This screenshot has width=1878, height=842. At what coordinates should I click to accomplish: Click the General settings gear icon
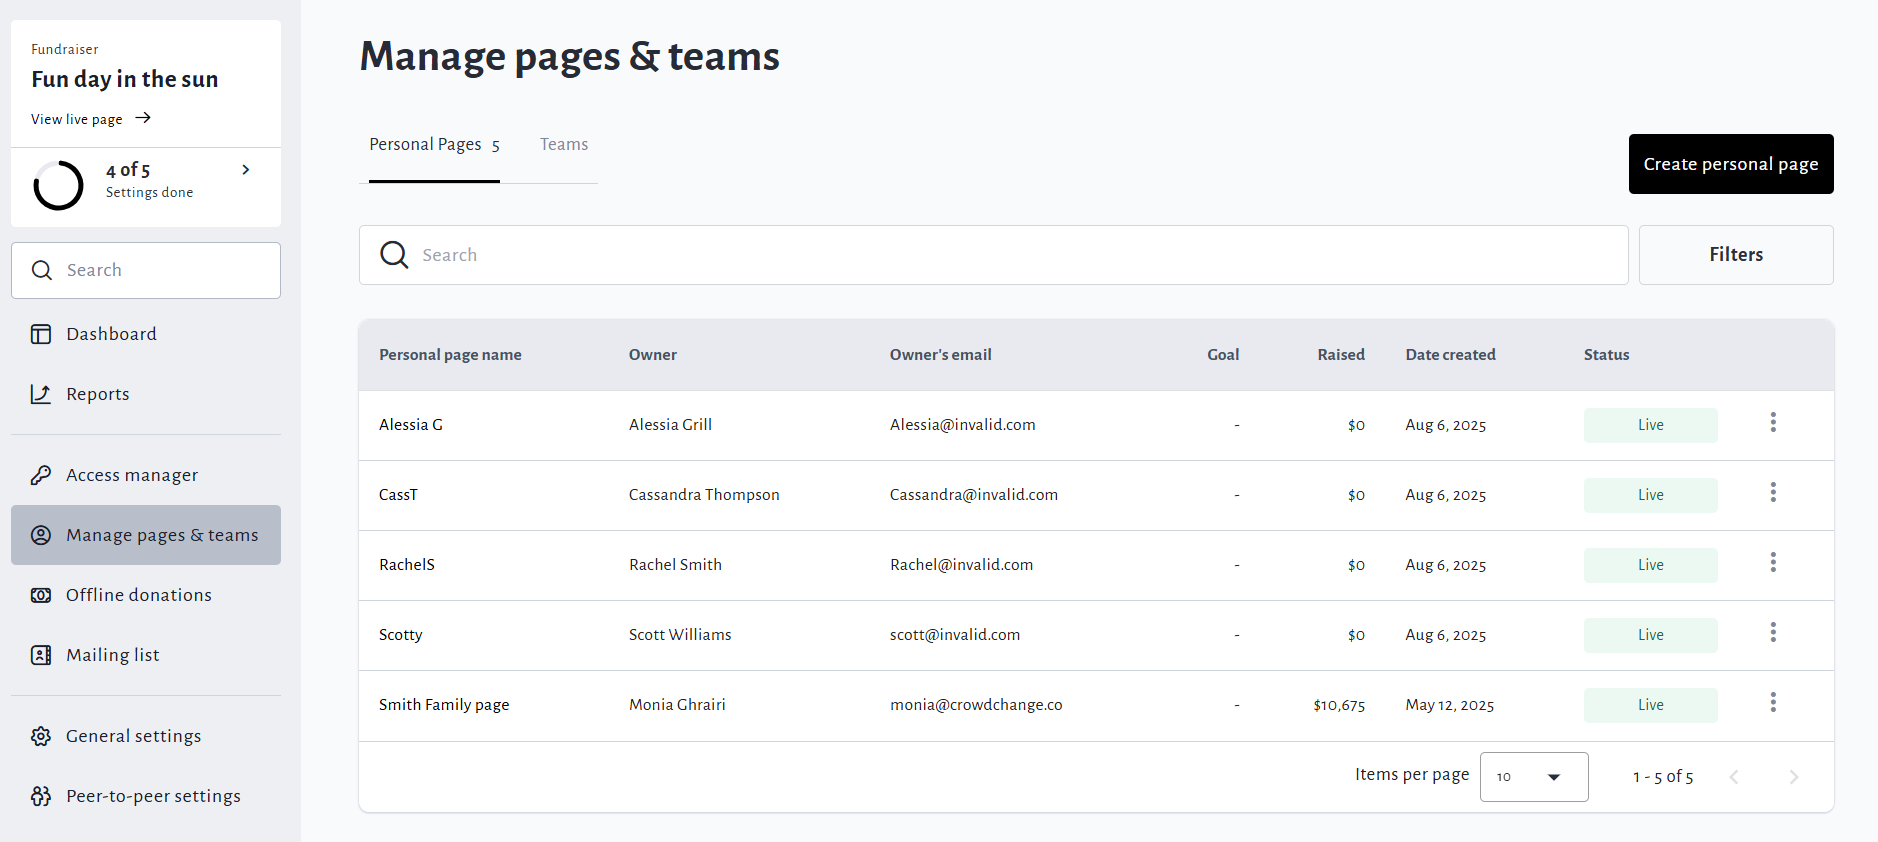(x=41, y=736)
